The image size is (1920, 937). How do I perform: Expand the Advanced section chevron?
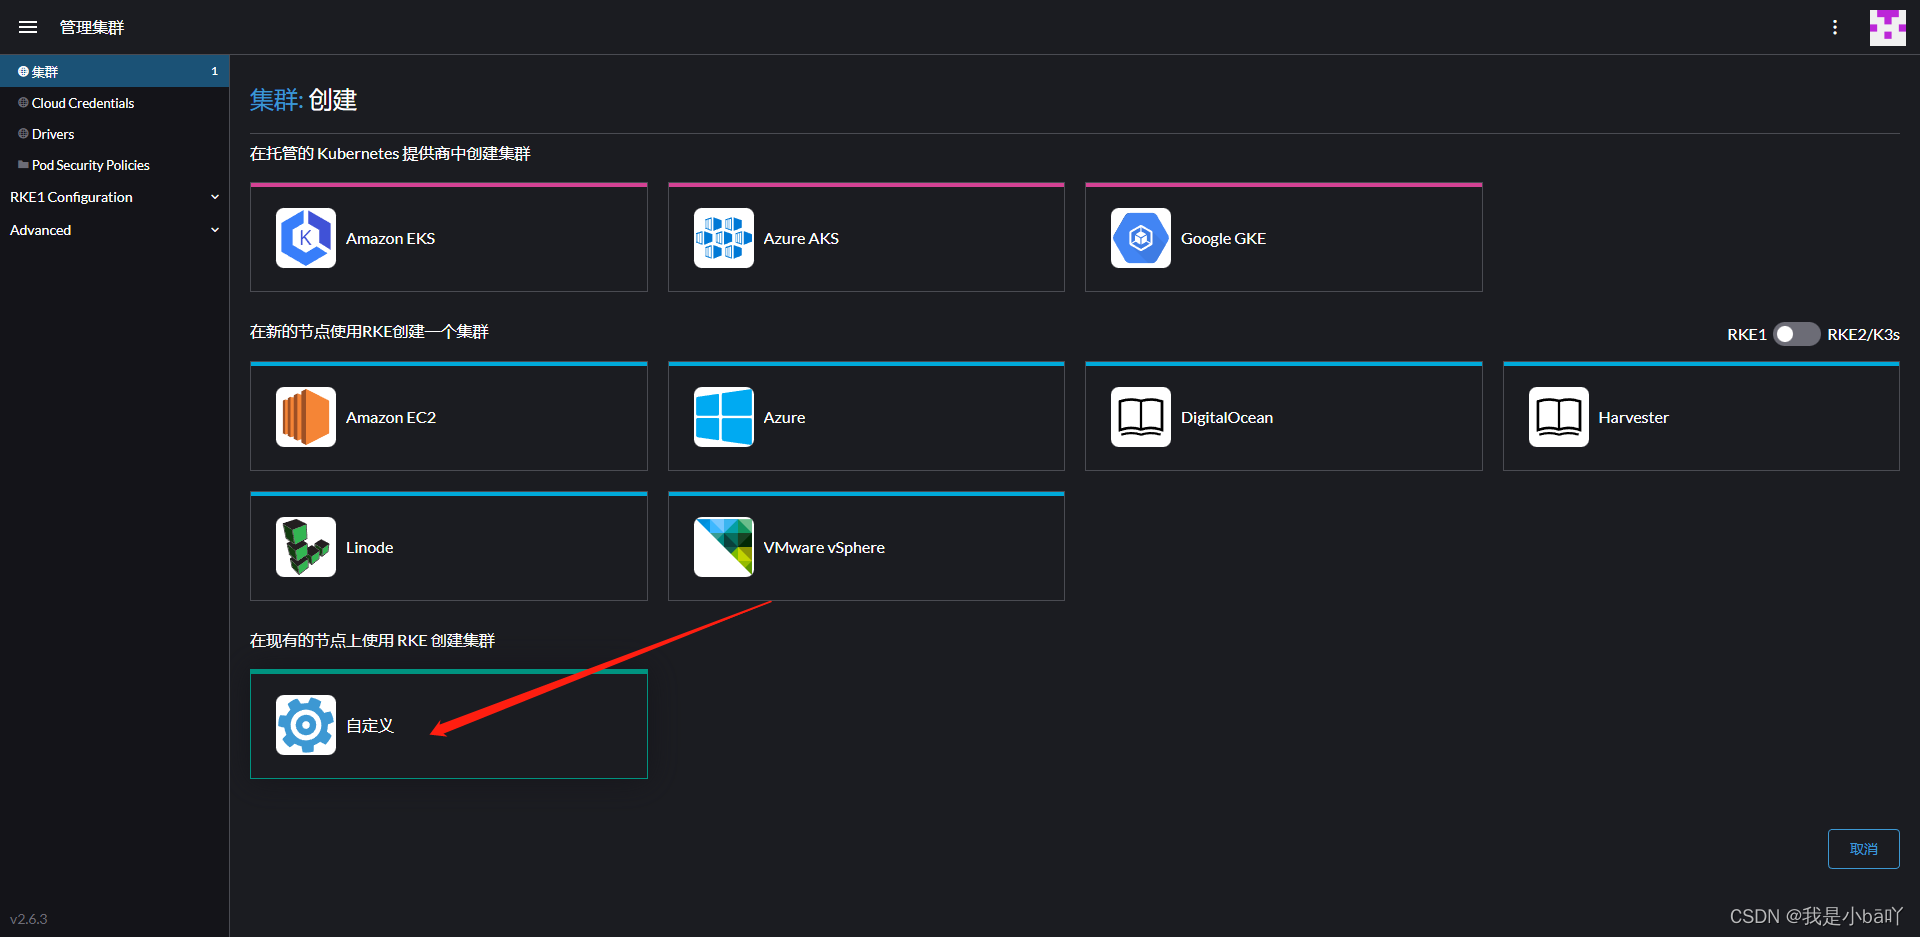[215, 230]
